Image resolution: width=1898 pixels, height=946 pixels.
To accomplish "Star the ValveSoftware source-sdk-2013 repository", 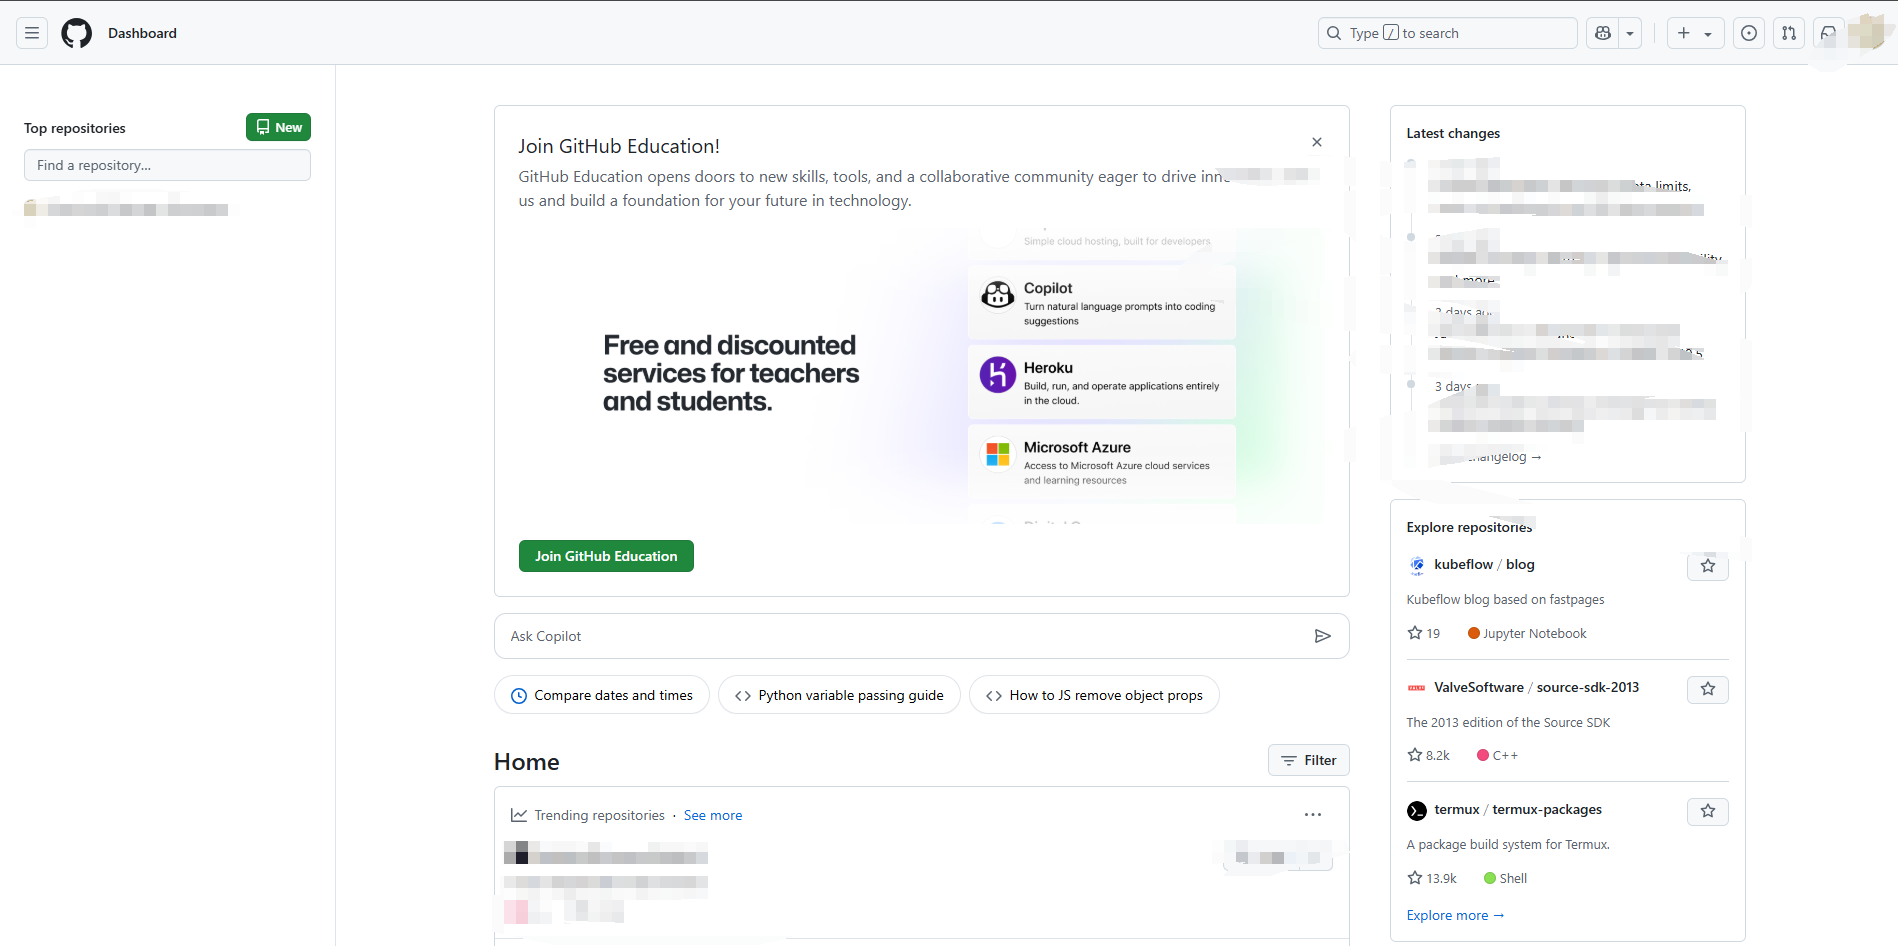I will point(1708,689).
